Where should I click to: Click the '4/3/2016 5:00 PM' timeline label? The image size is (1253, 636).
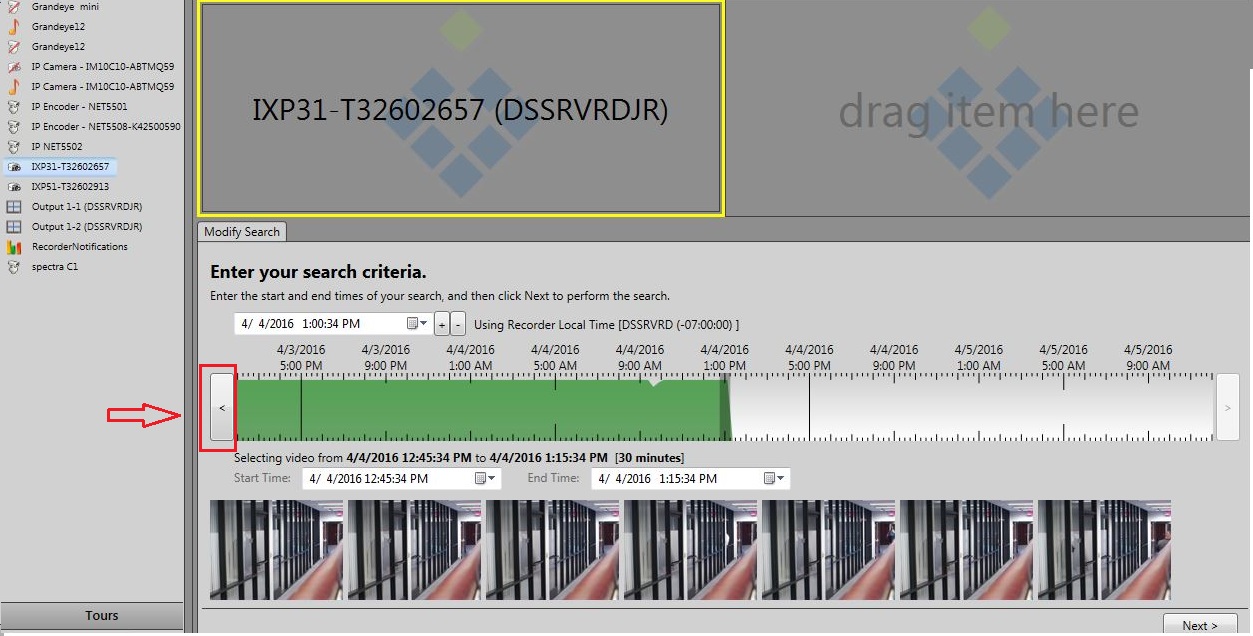coord(301,358)
